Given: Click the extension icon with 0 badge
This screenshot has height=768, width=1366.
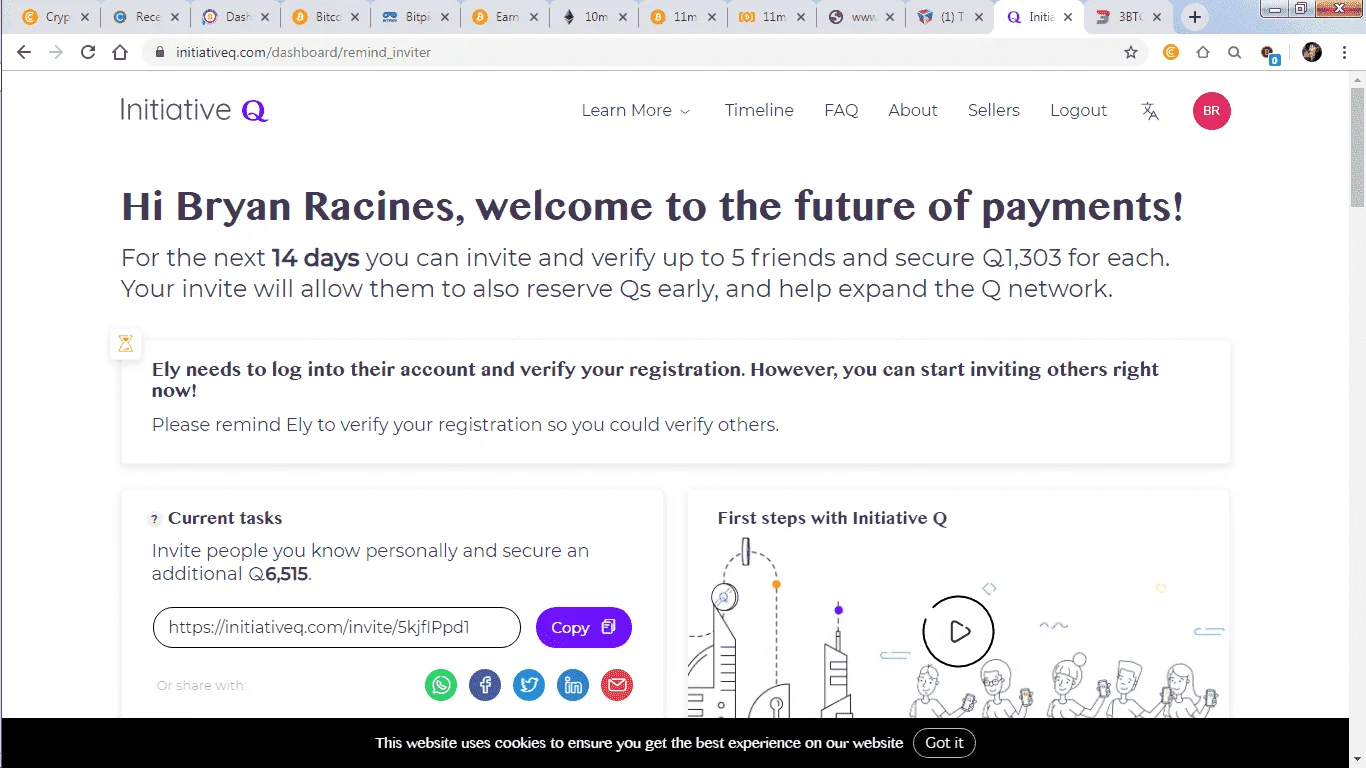Looking at the screenshot, I should coord(1269,54).
